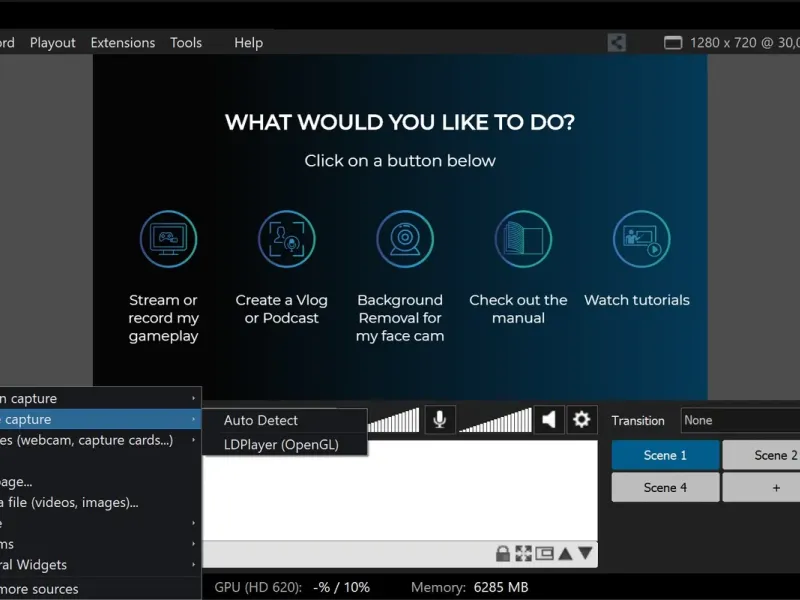Click Check out the manual label
The width and height of the screenshot is (800, 600).
(518, 309)
